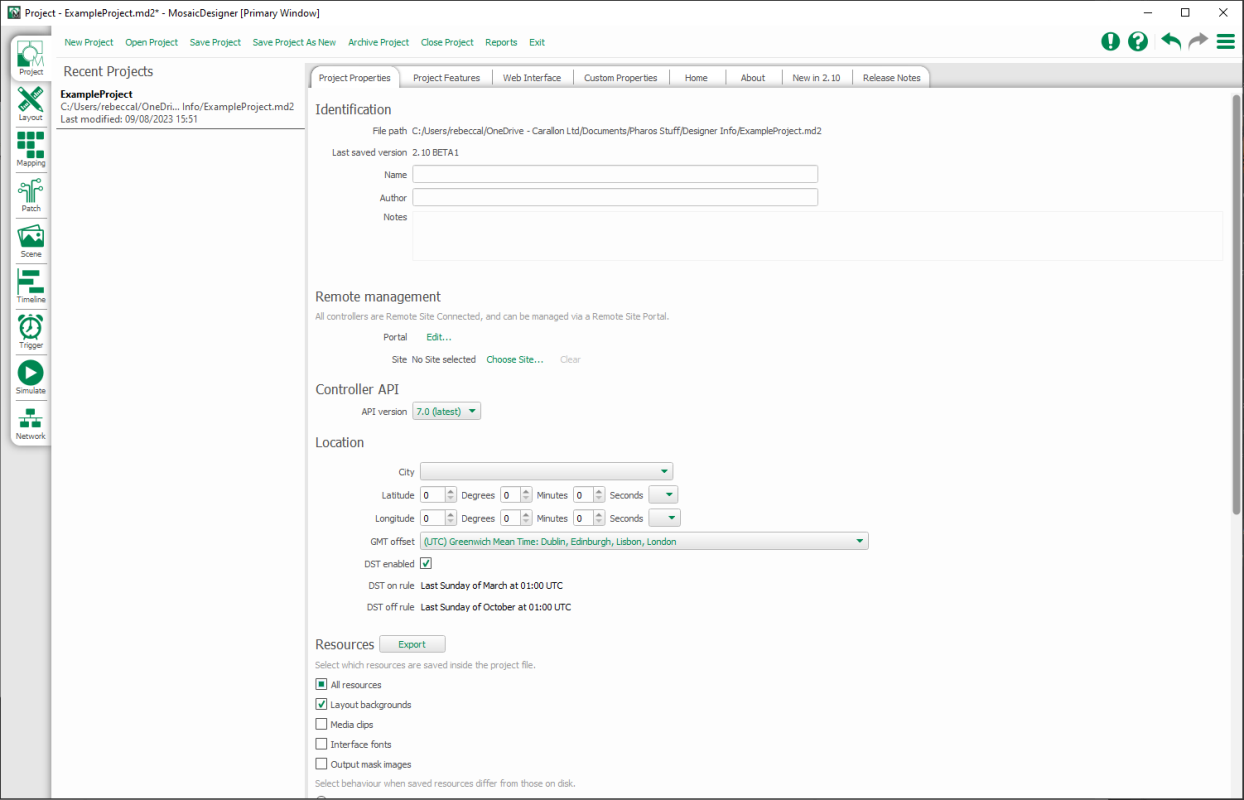Viewport: 1244px width, 800px height.
Task: Expand the GMT offset dropdown
Action: pos(644,541)
